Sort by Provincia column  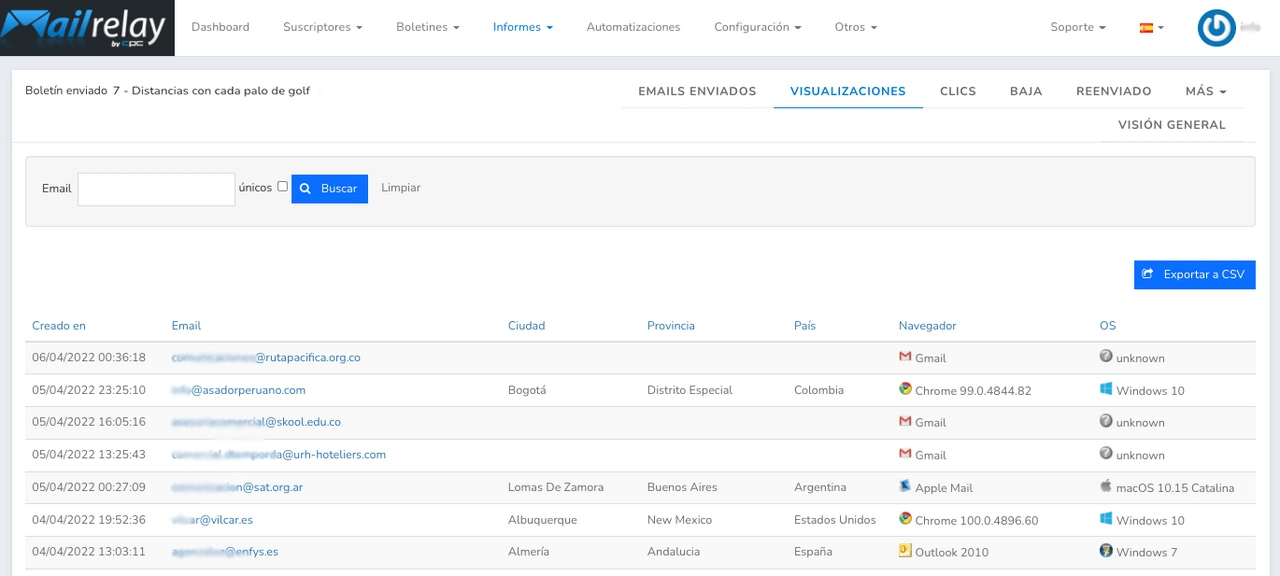click(671, 326)
